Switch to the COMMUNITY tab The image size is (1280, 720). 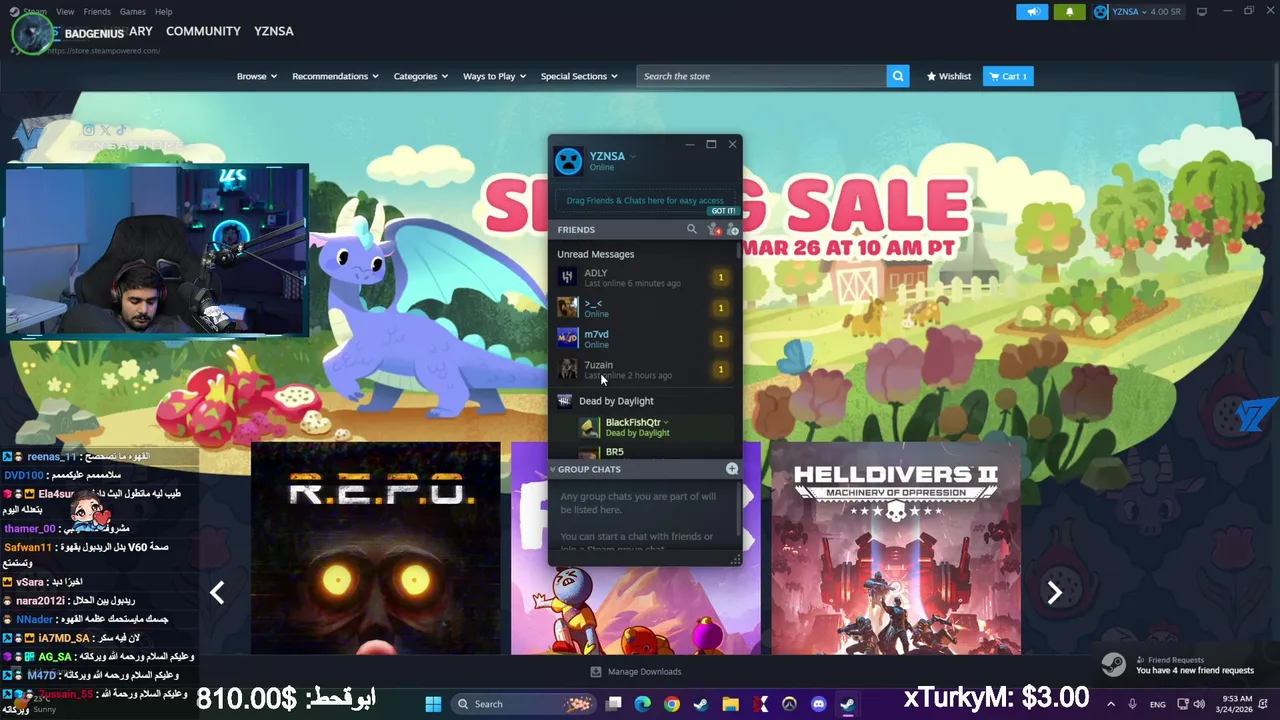203,31
